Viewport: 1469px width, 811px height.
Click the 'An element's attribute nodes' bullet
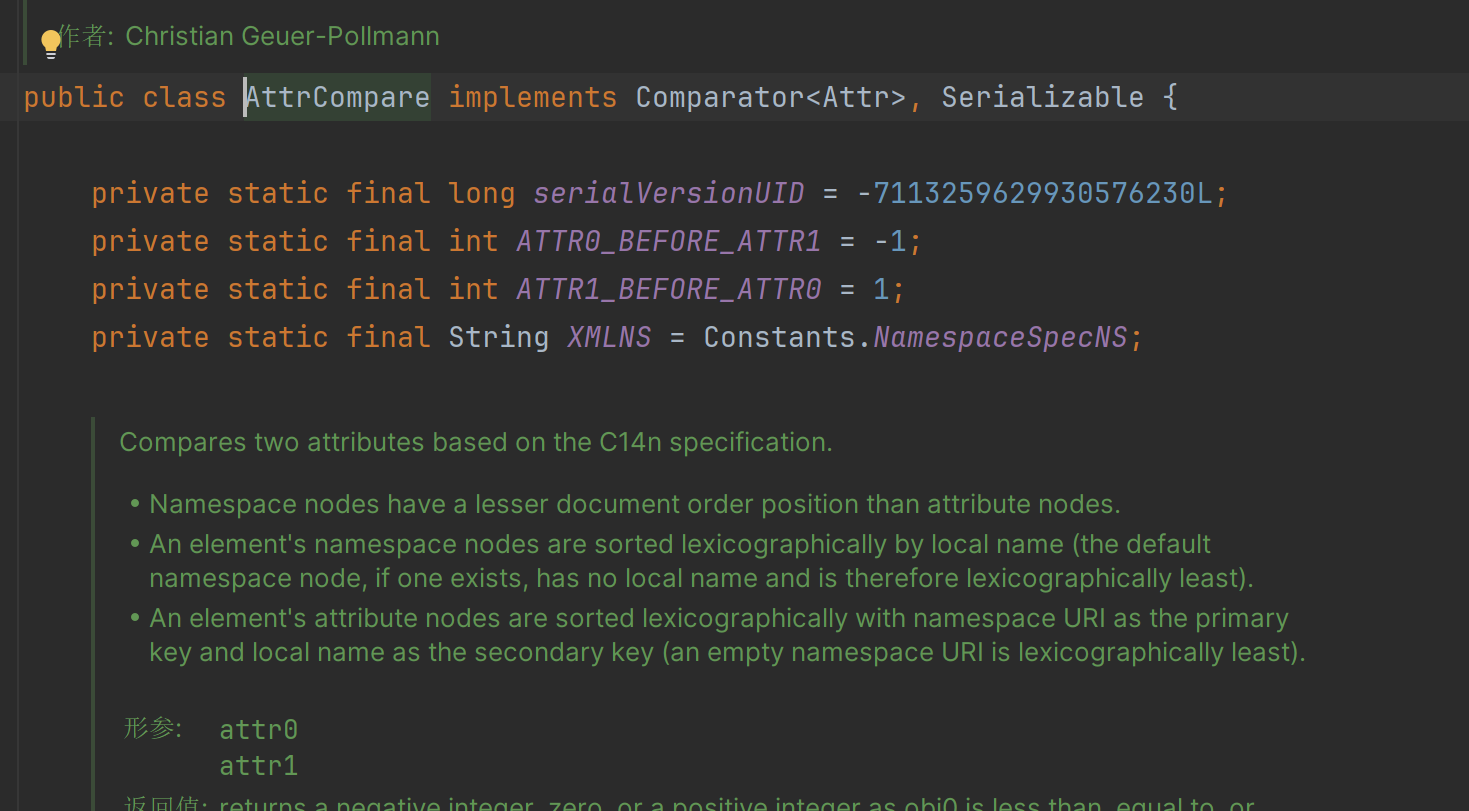tap(728, 635)
